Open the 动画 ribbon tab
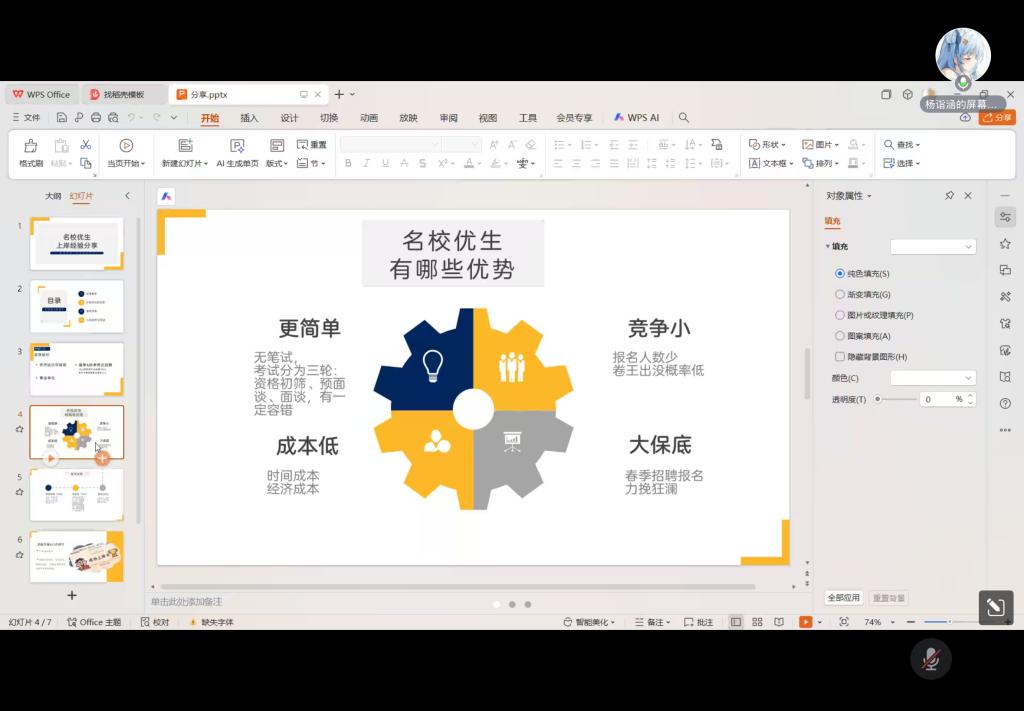Viewport: 1024px width, 711px height. [x=369, y=118]
